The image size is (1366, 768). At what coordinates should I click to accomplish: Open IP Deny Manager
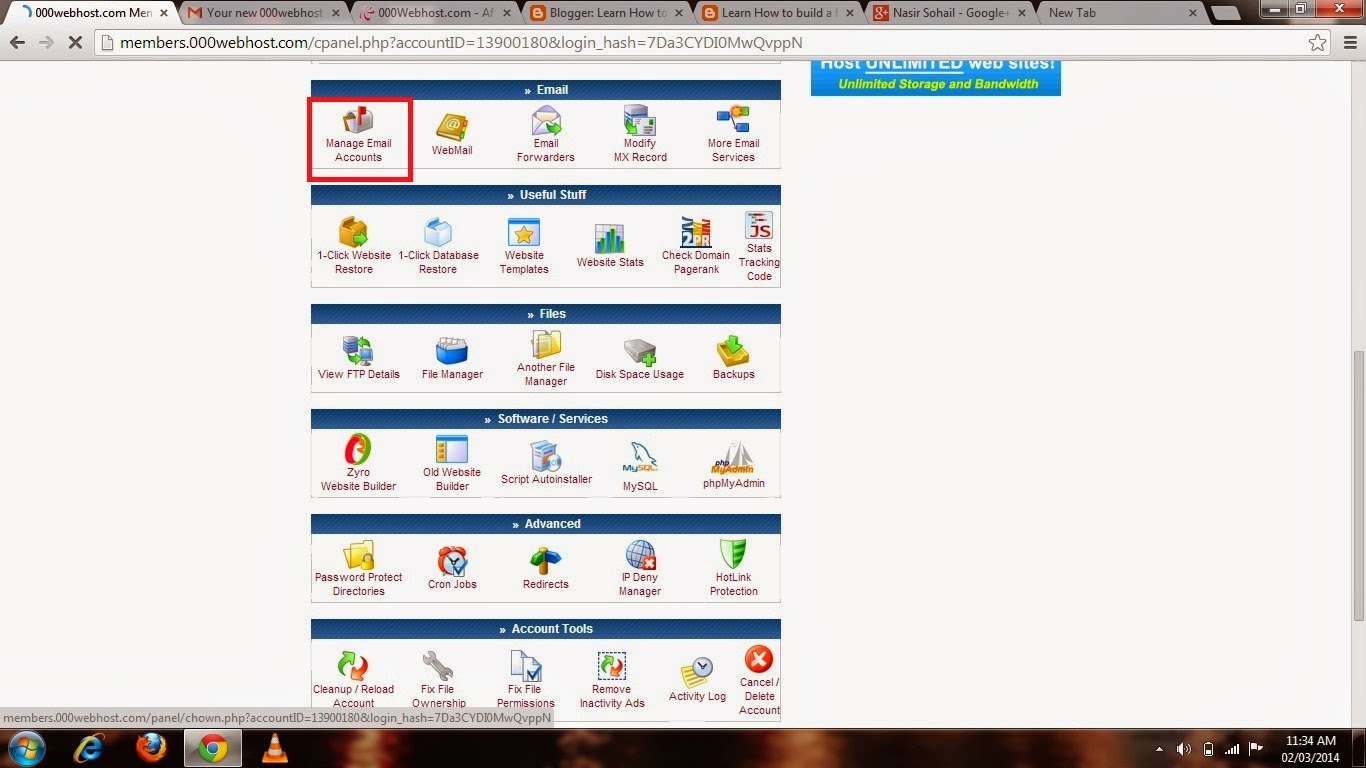[x=640, y=568]
